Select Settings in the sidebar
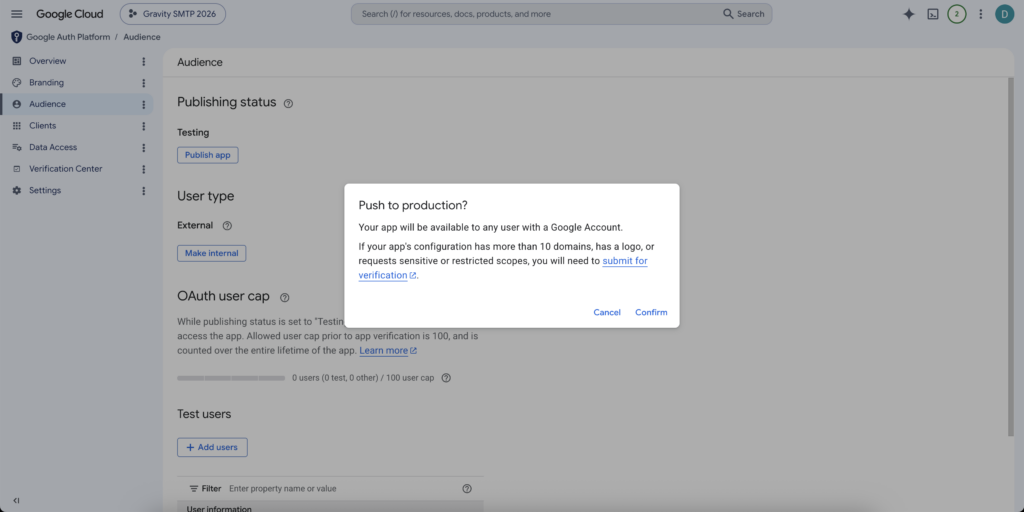 (x=45, y=190)
